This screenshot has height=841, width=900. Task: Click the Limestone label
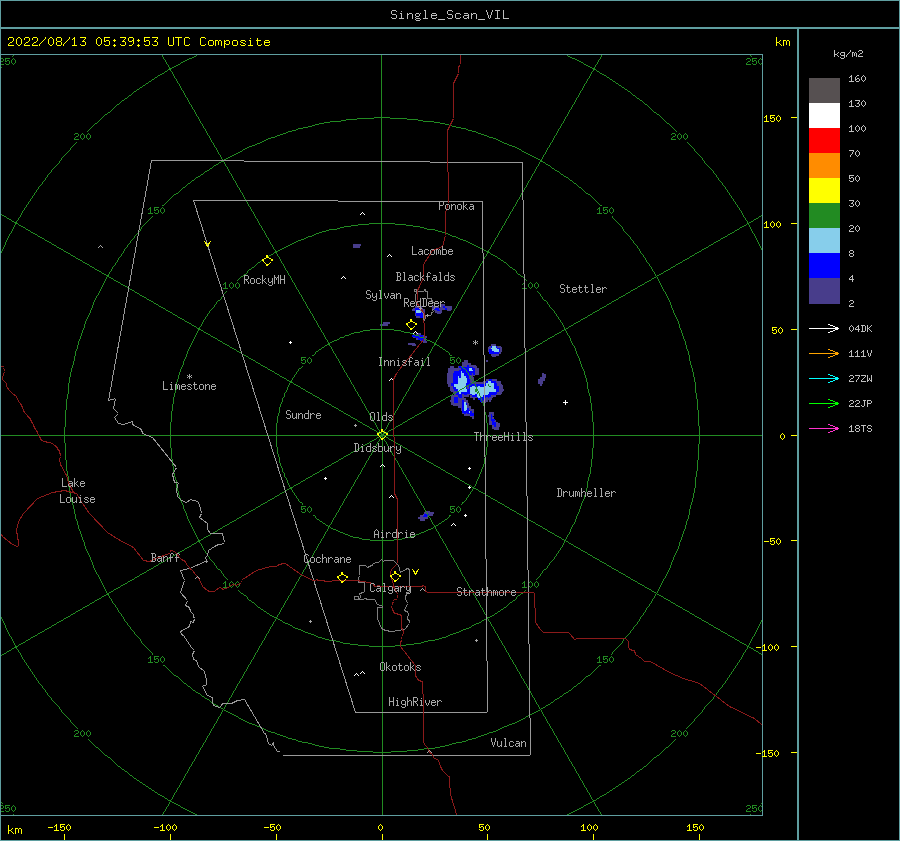point(189,386)
